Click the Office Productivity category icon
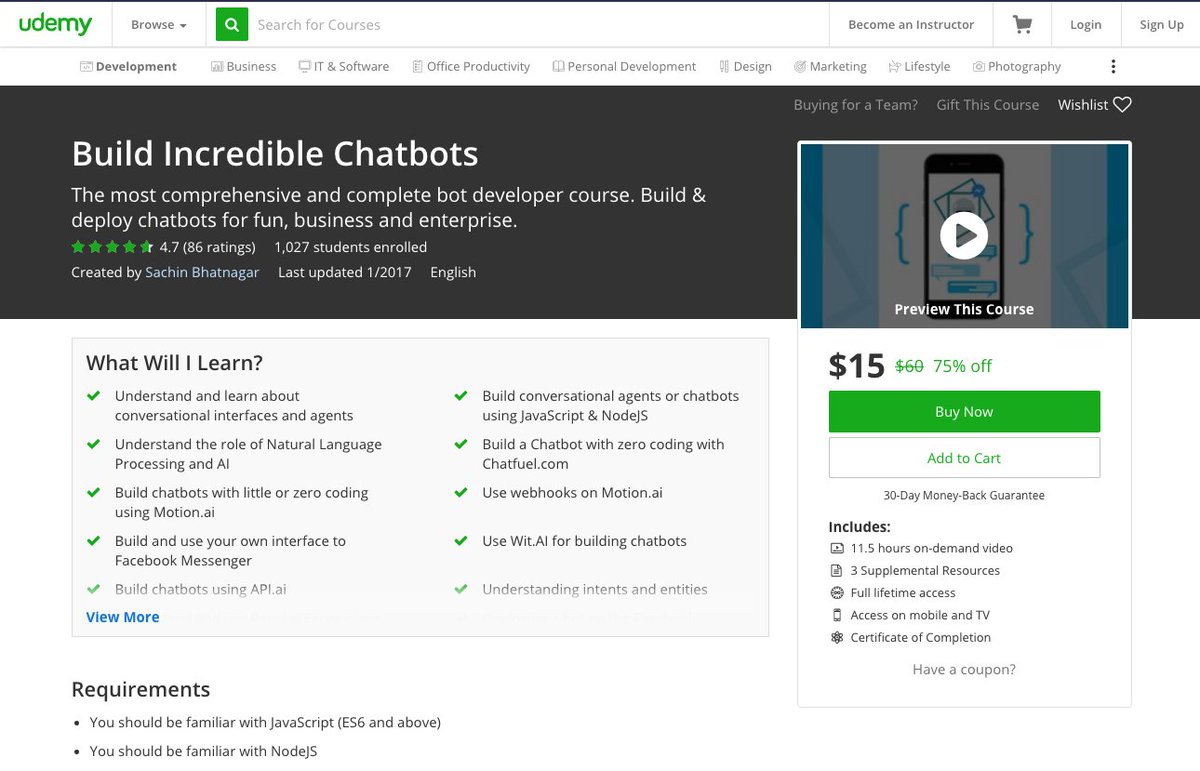The width and height of the screenshot is (1200, 771). (417, 67)
